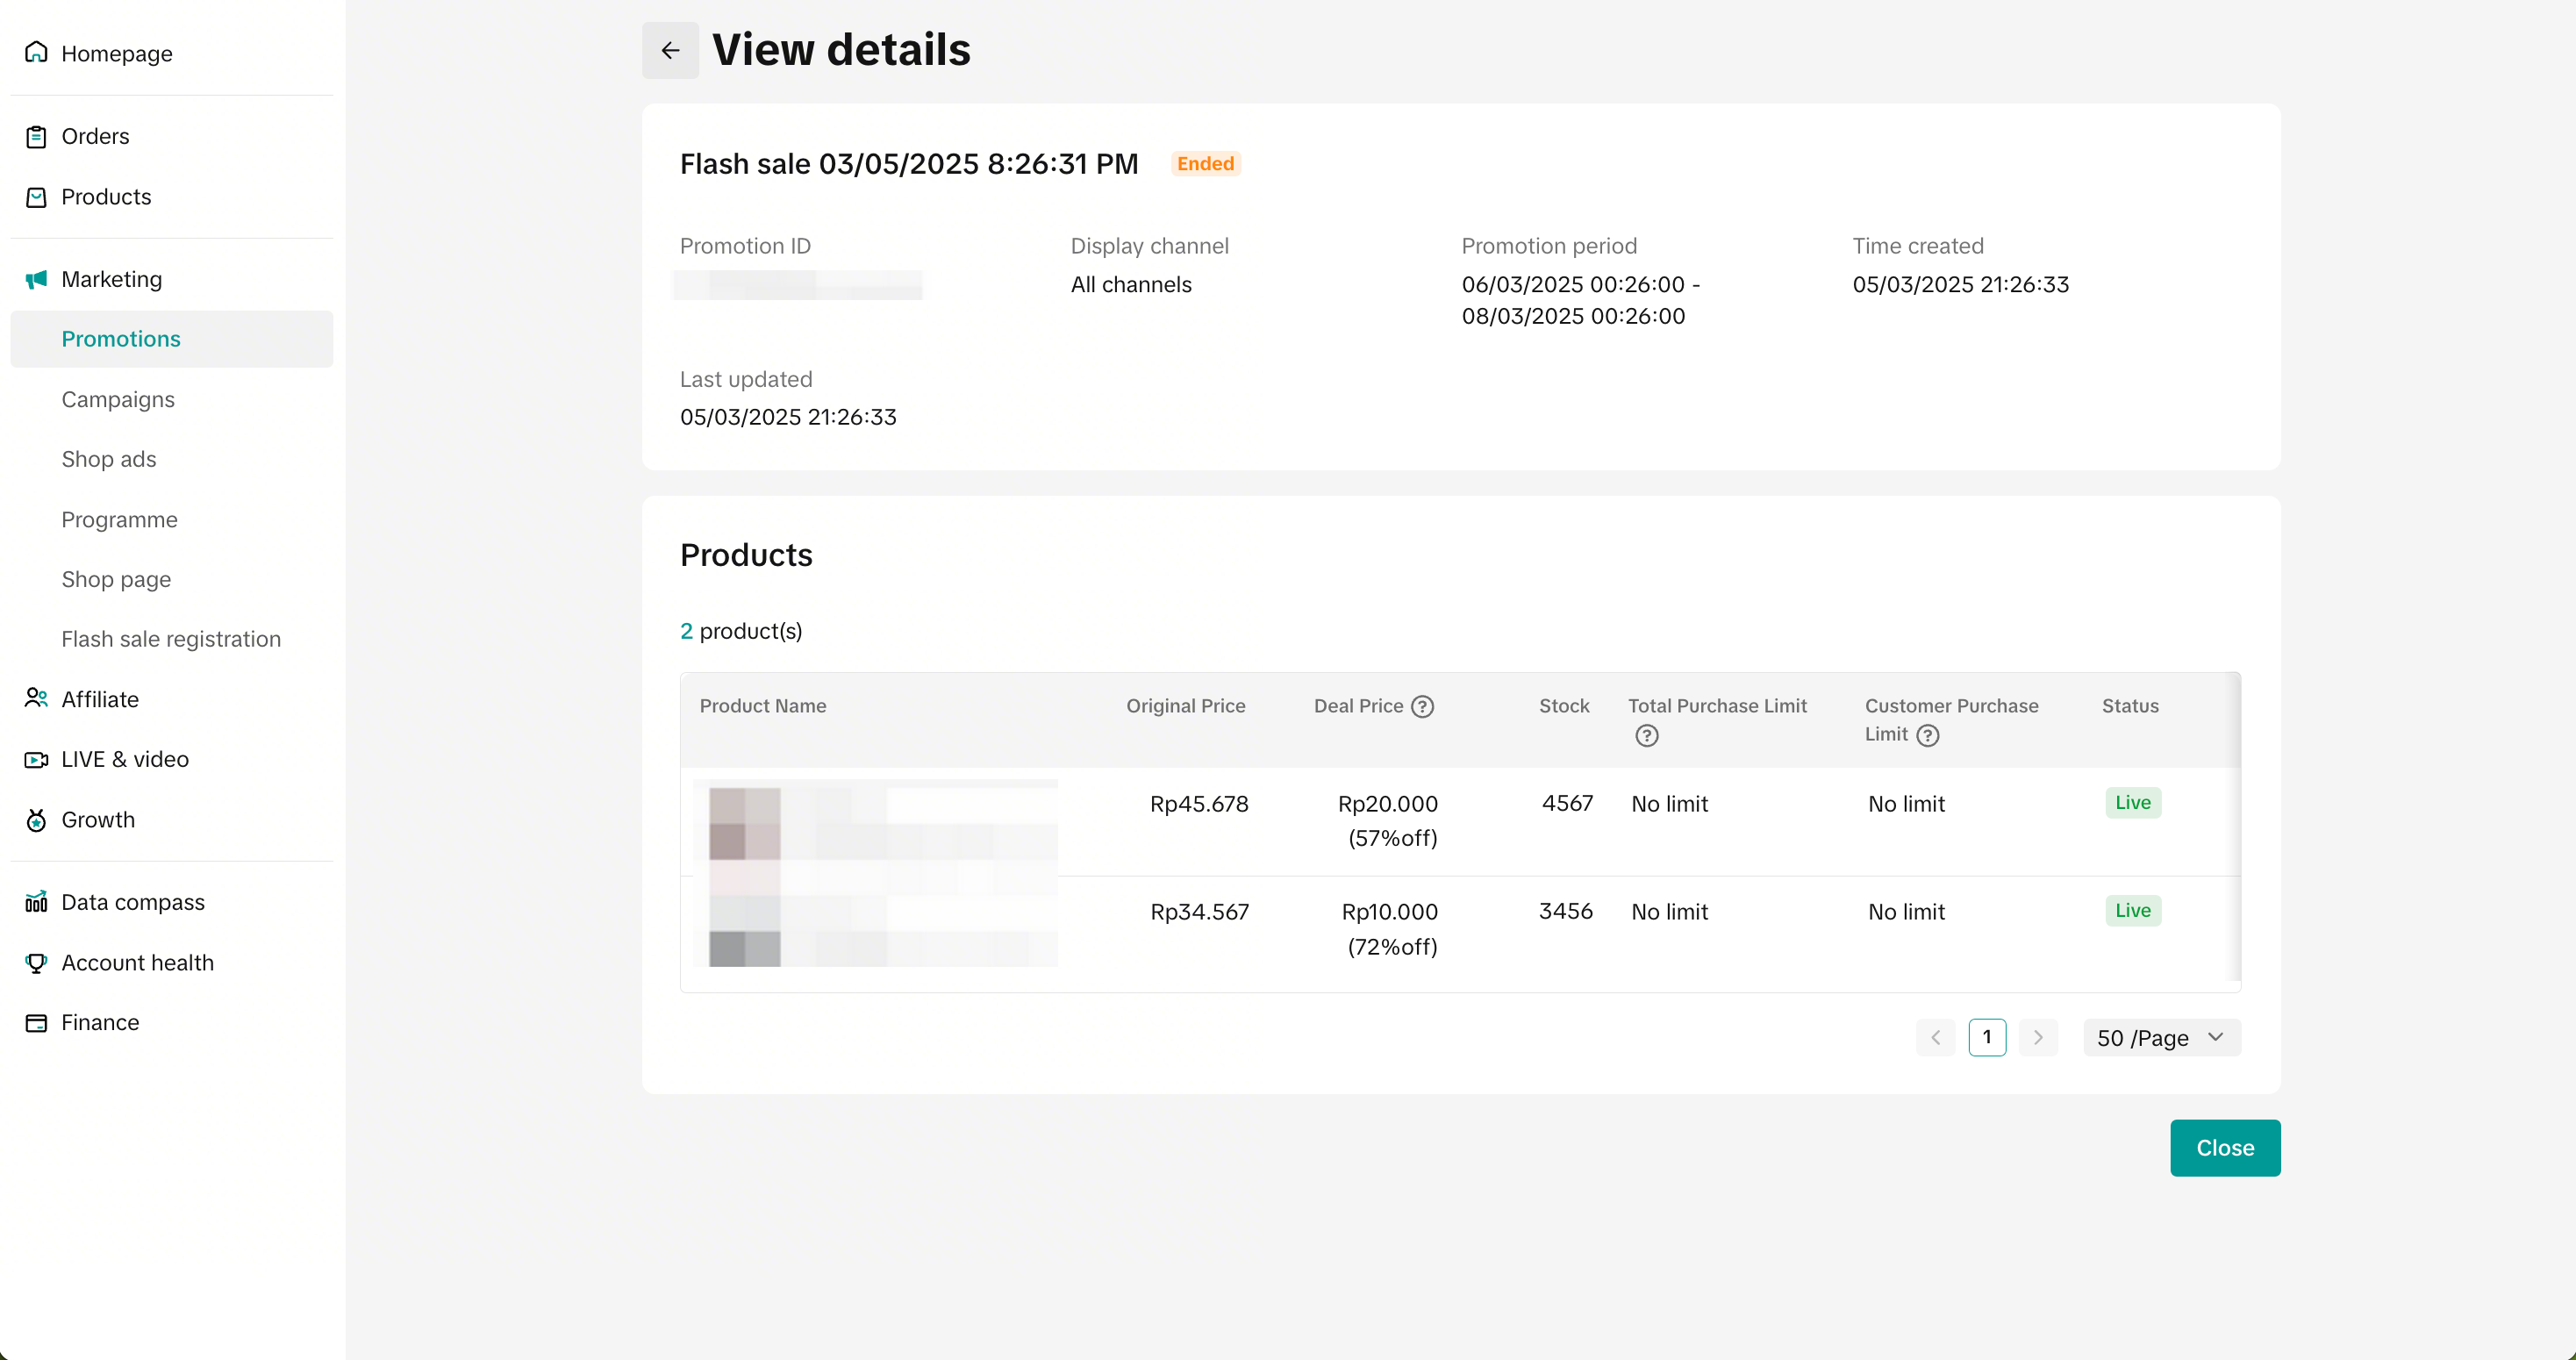Click the first product thumbnail image
Screen dimensions: 2576x1360
[x=744, y=823]
